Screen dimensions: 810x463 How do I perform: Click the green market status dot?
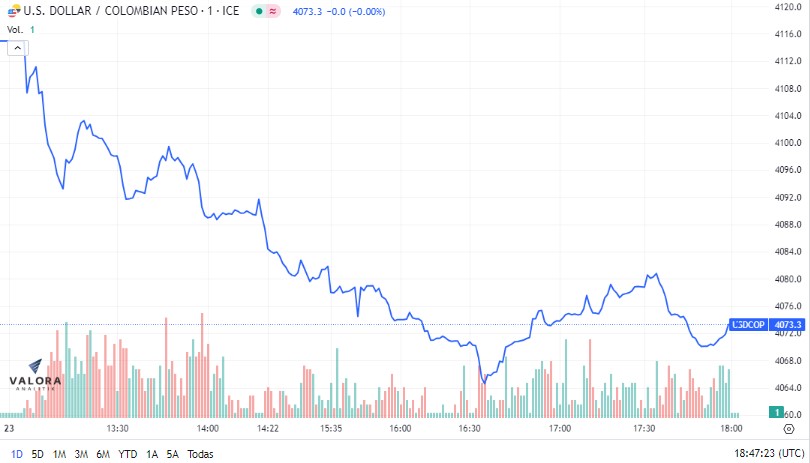click(259, 11)
